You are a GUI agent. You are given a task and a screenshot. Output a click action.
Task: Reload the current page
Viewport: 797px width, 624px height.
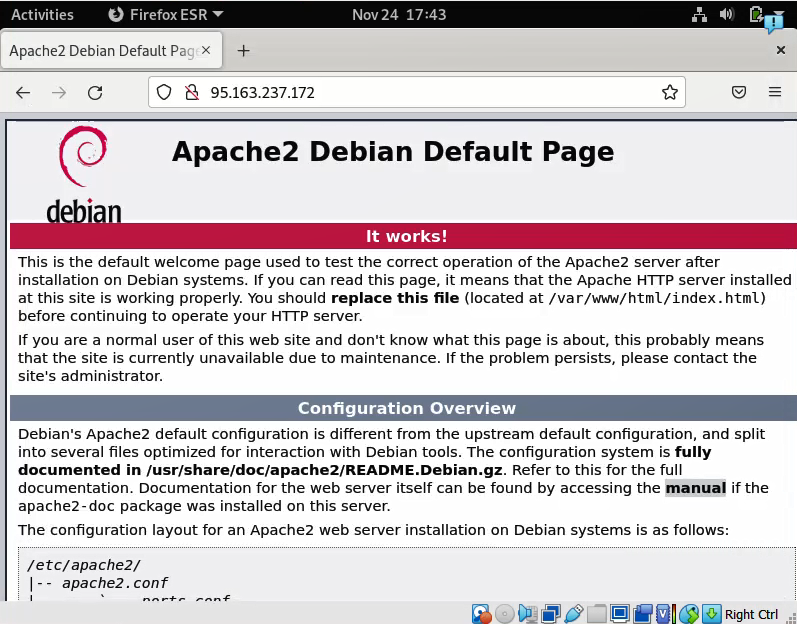pos(95,92)
